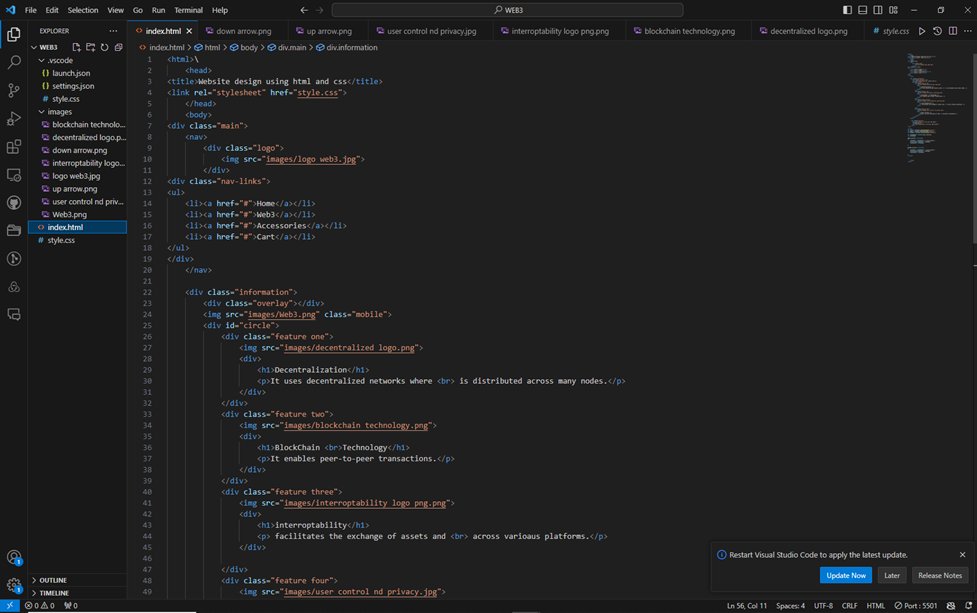Click the code minimap

pyautogui.click(x=936, y=107)
